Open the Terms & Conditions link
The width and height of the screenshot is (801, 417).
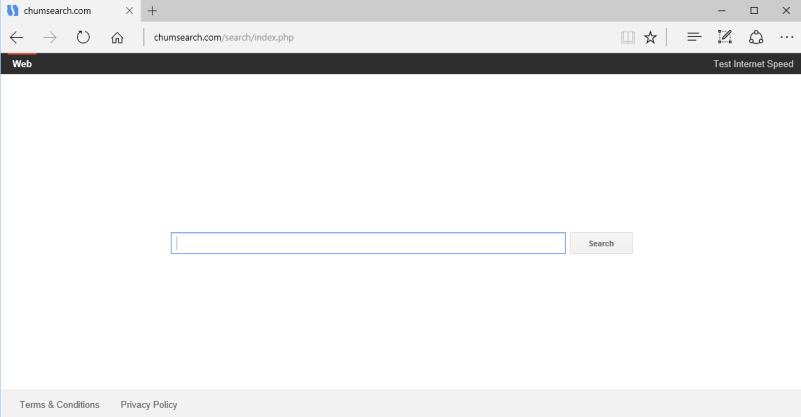tap(60, 405)
